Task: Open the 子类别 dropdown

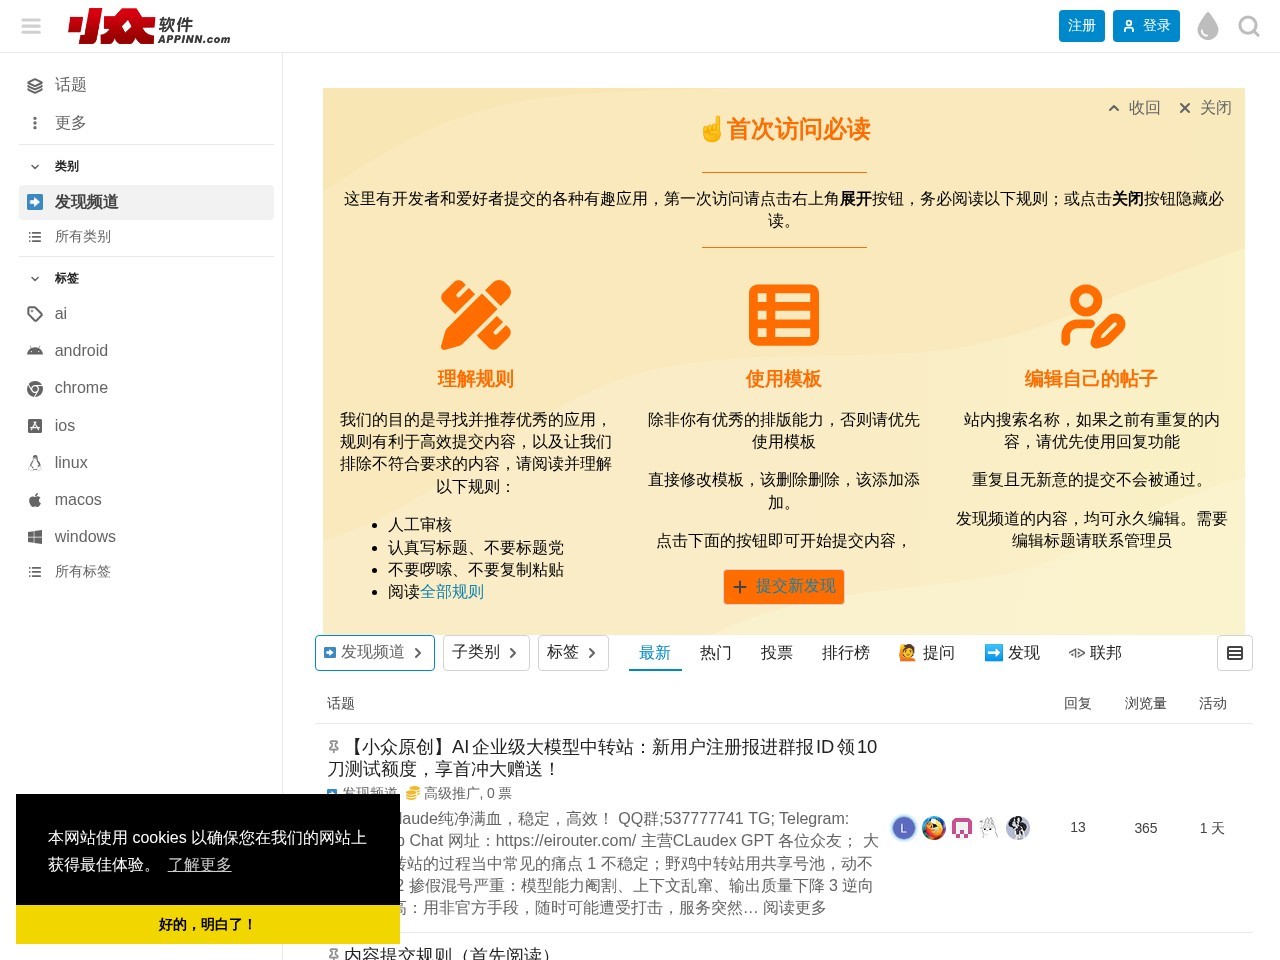Action: coord(486,653)
